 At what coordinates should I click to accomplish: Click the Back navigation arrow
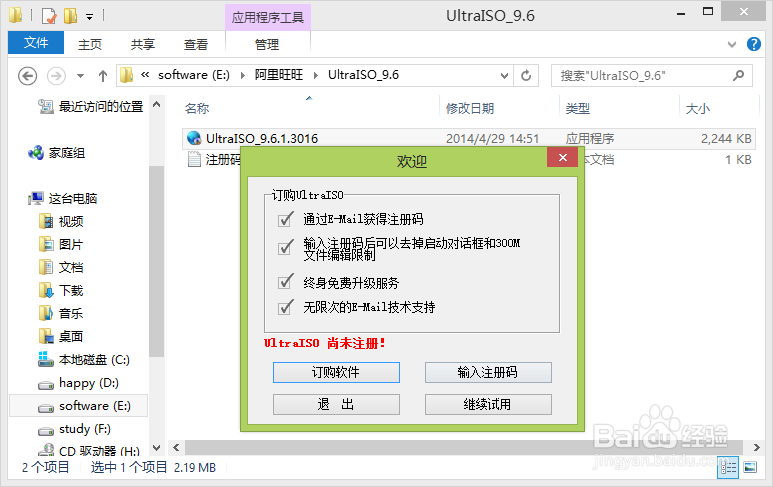(x=27, y=76)
